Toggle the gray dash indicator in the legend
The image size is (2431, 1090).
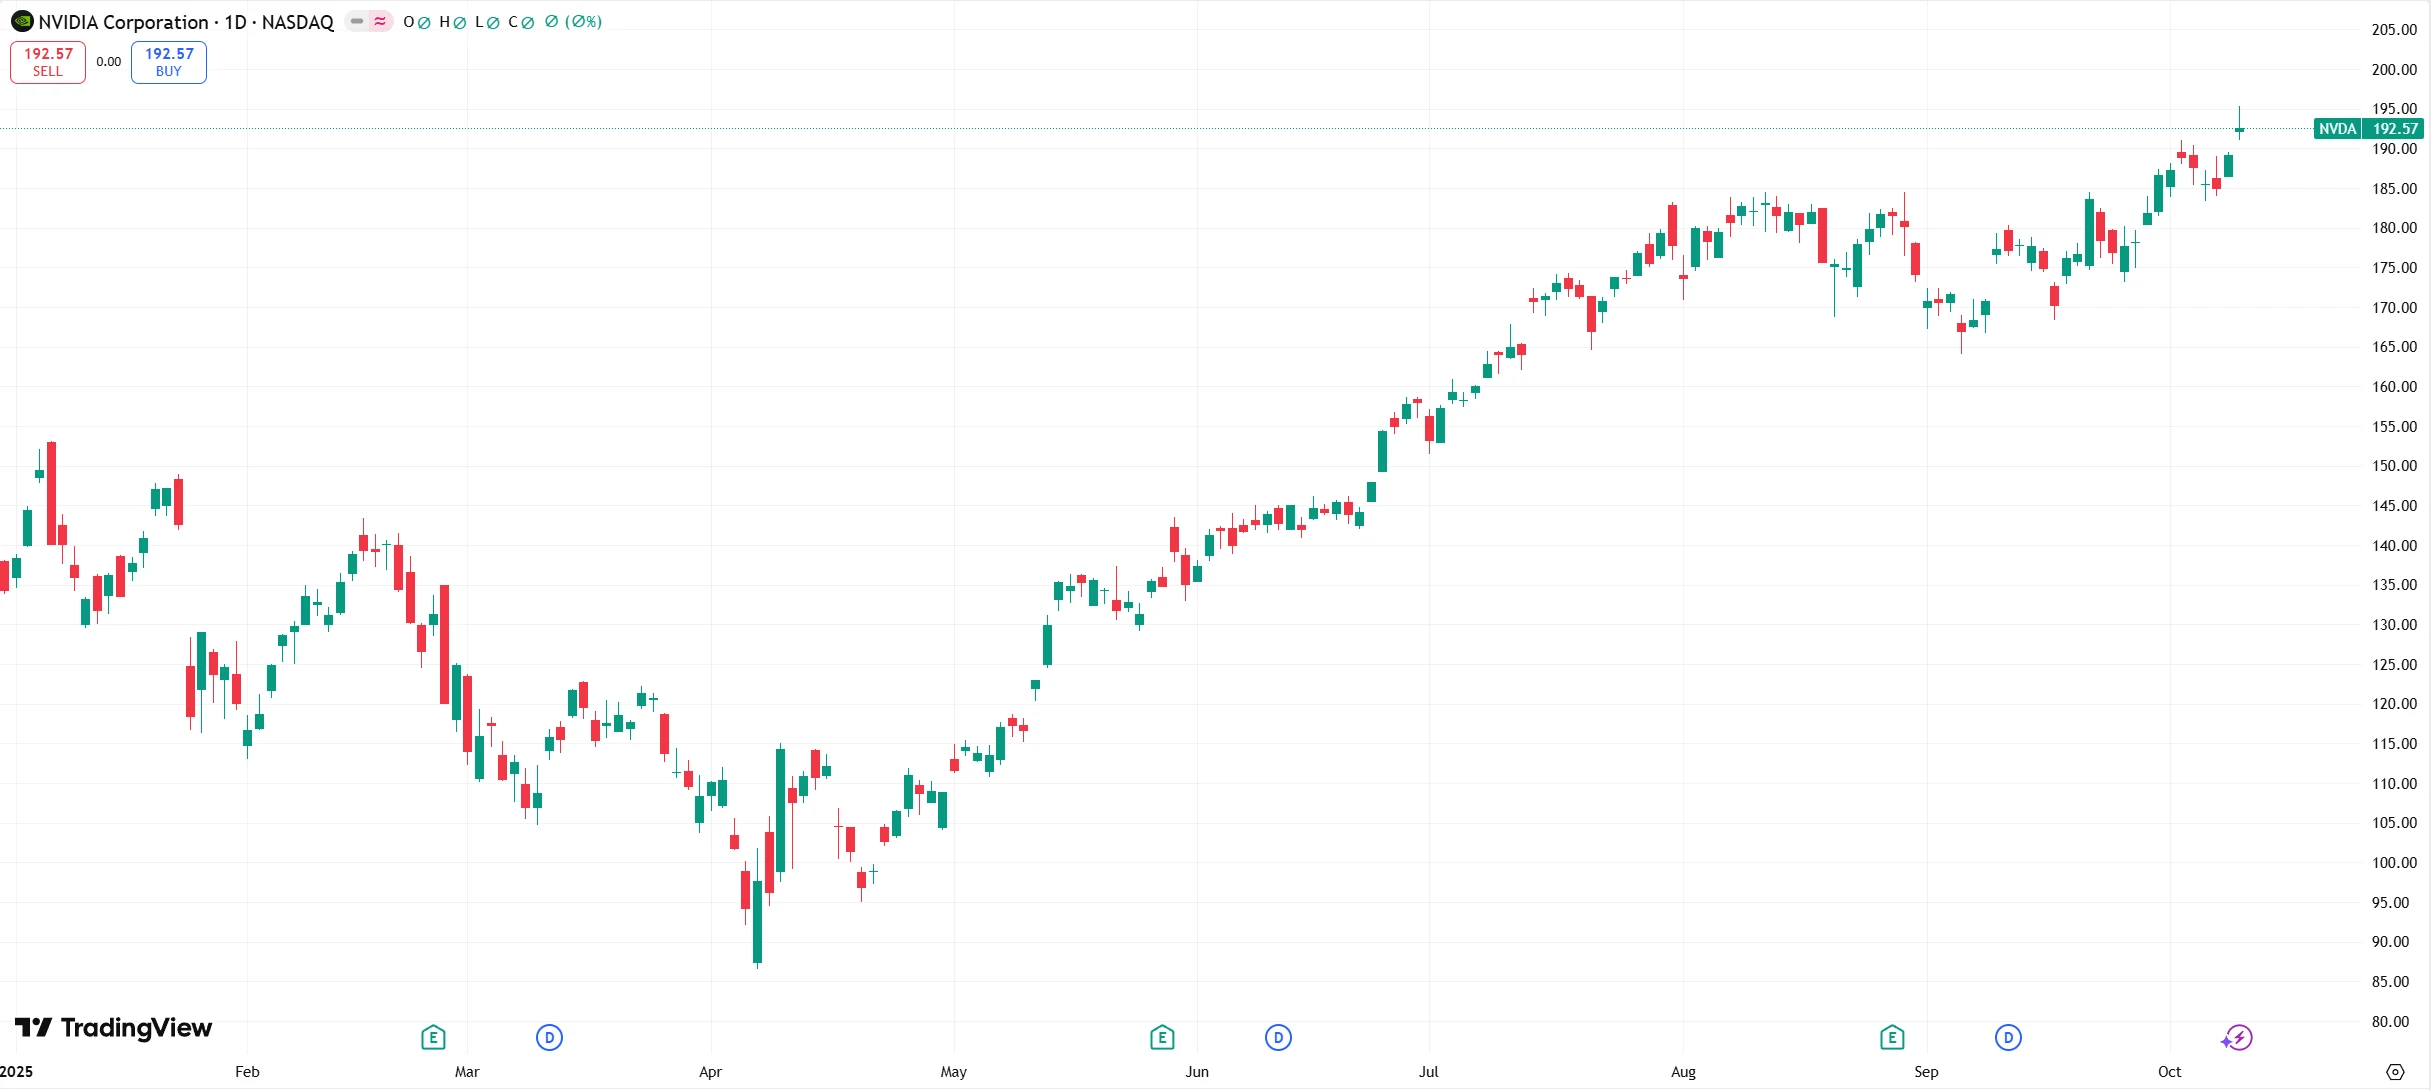357,21
